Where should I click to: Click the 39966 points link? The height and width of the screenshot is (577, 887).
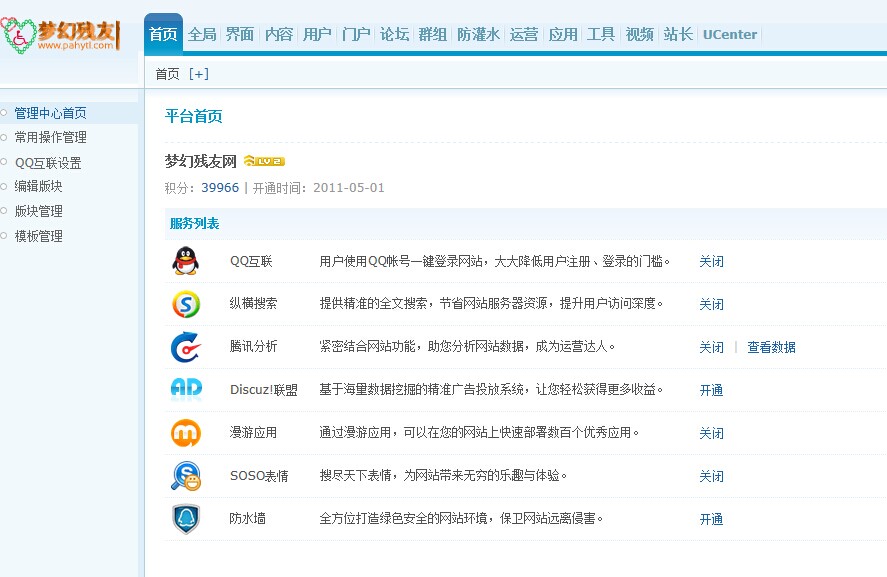(x=220, y=188)
